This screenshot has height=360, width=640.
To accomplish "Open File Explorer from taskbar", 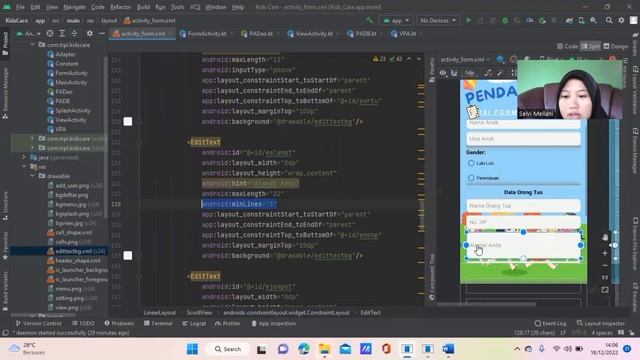I will [324, 349].
